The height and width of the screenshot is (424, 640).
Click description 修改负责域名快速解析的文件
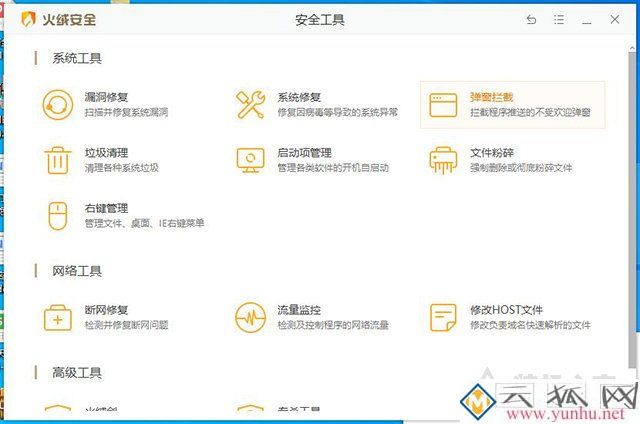(x=530, y=325)
